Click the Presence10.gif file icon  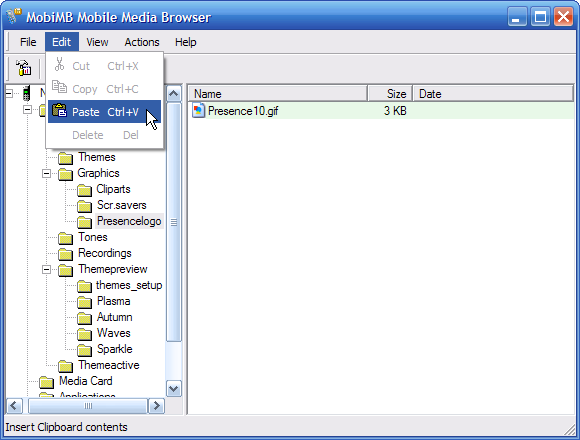click(198, 111)
